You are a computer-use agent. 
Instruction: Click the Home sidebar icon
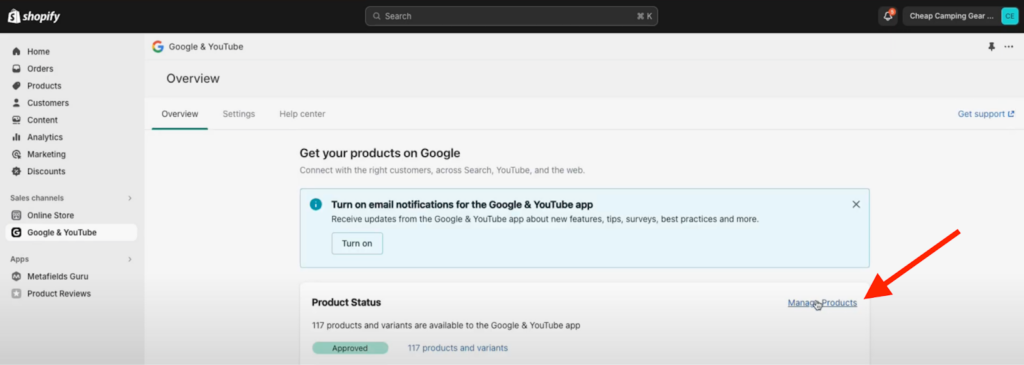tap(16, 52)
